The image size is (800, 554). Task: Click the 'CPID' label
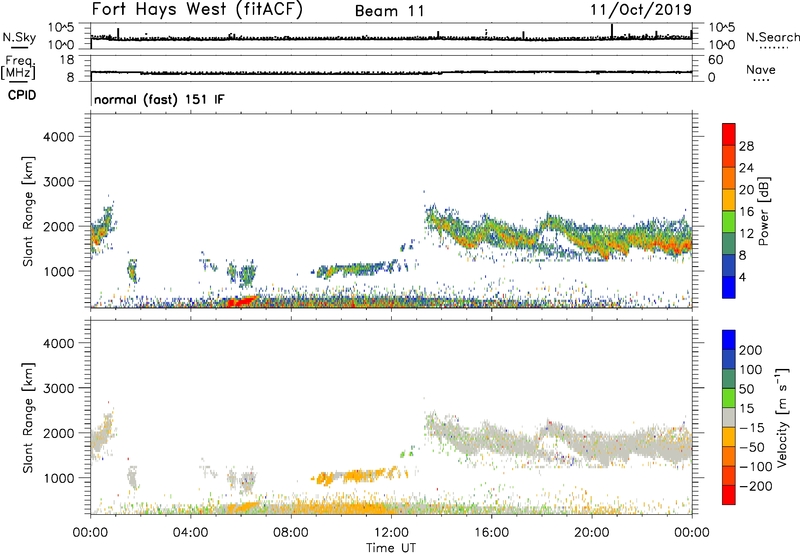[x=22, y=95]
